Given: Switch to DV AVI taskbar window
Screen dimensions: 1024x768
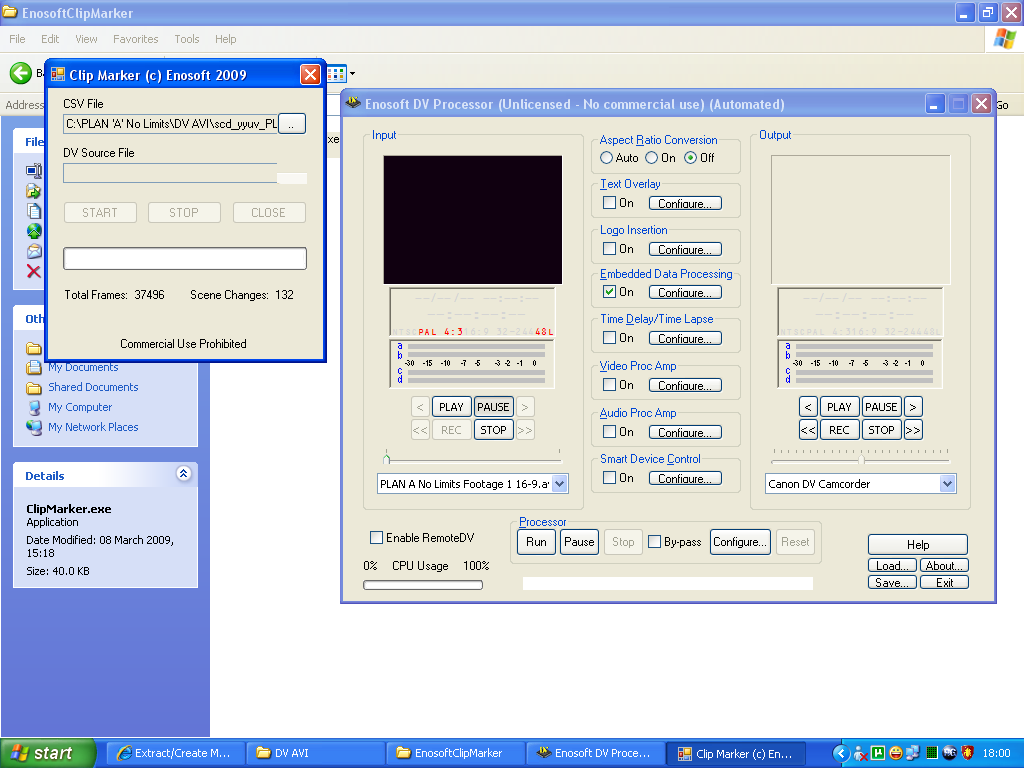Looking at the screenshot, I should pos(316,753).
